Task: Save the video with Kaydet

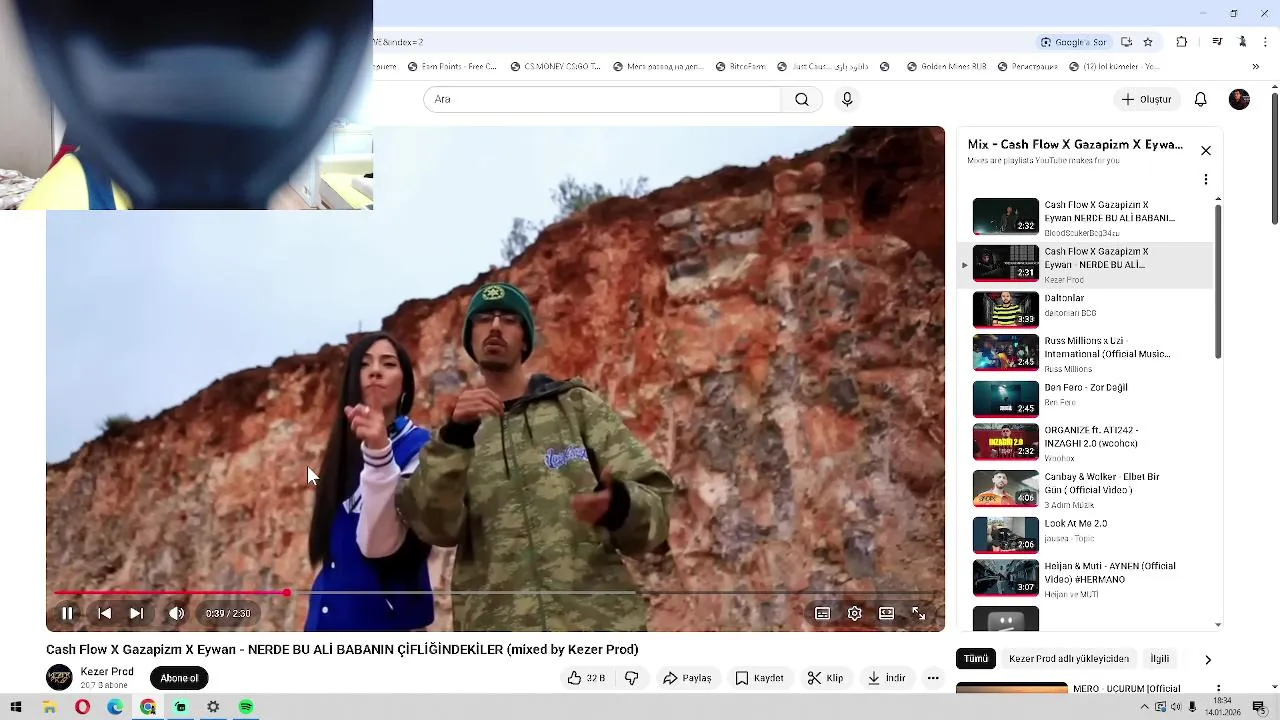Action: [759, 678]
